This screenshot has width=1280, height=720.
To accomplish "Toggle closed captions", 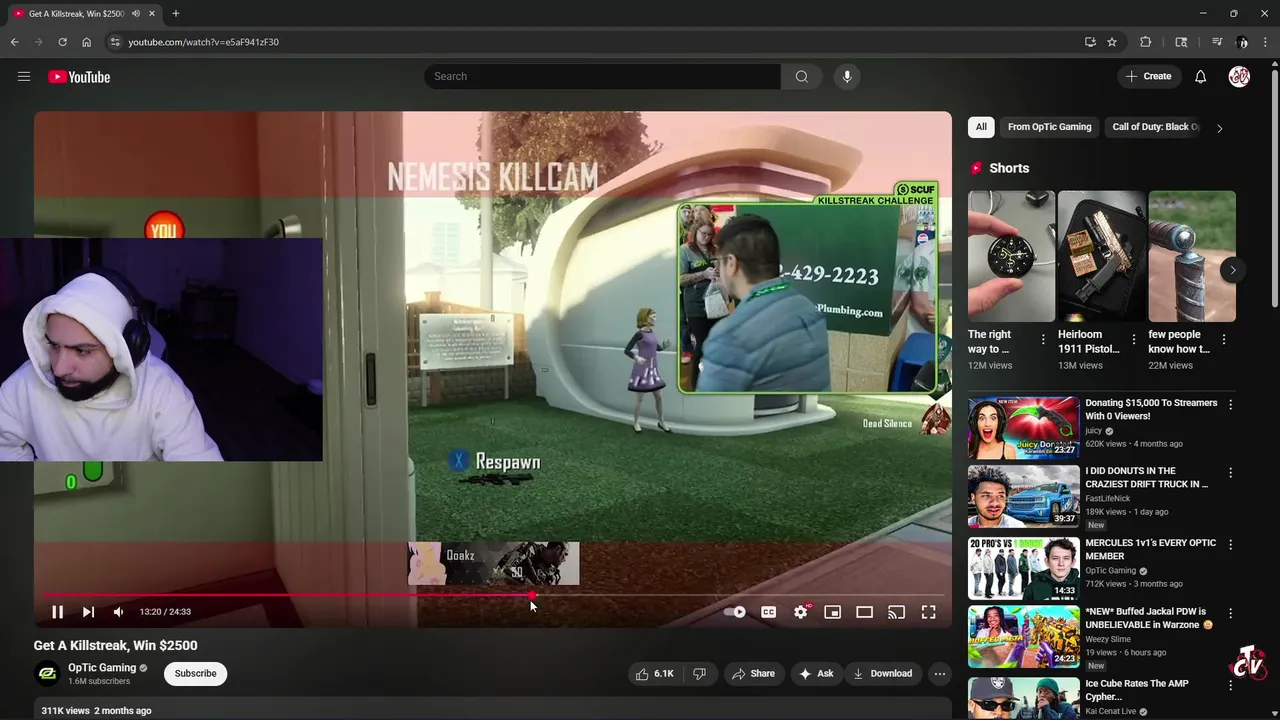I will [x=768, y=612].
